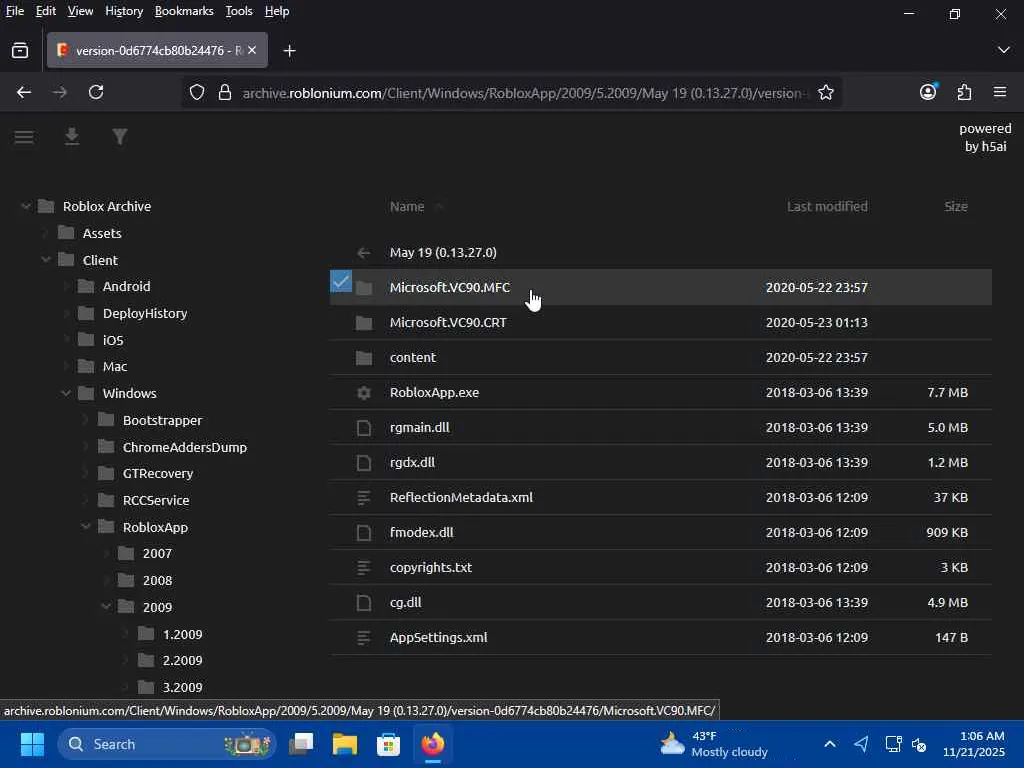The width and height of the screenshot is (1024, 768).
Task: Open AppSettings.xml file link
Action: [x=438, y=637]
